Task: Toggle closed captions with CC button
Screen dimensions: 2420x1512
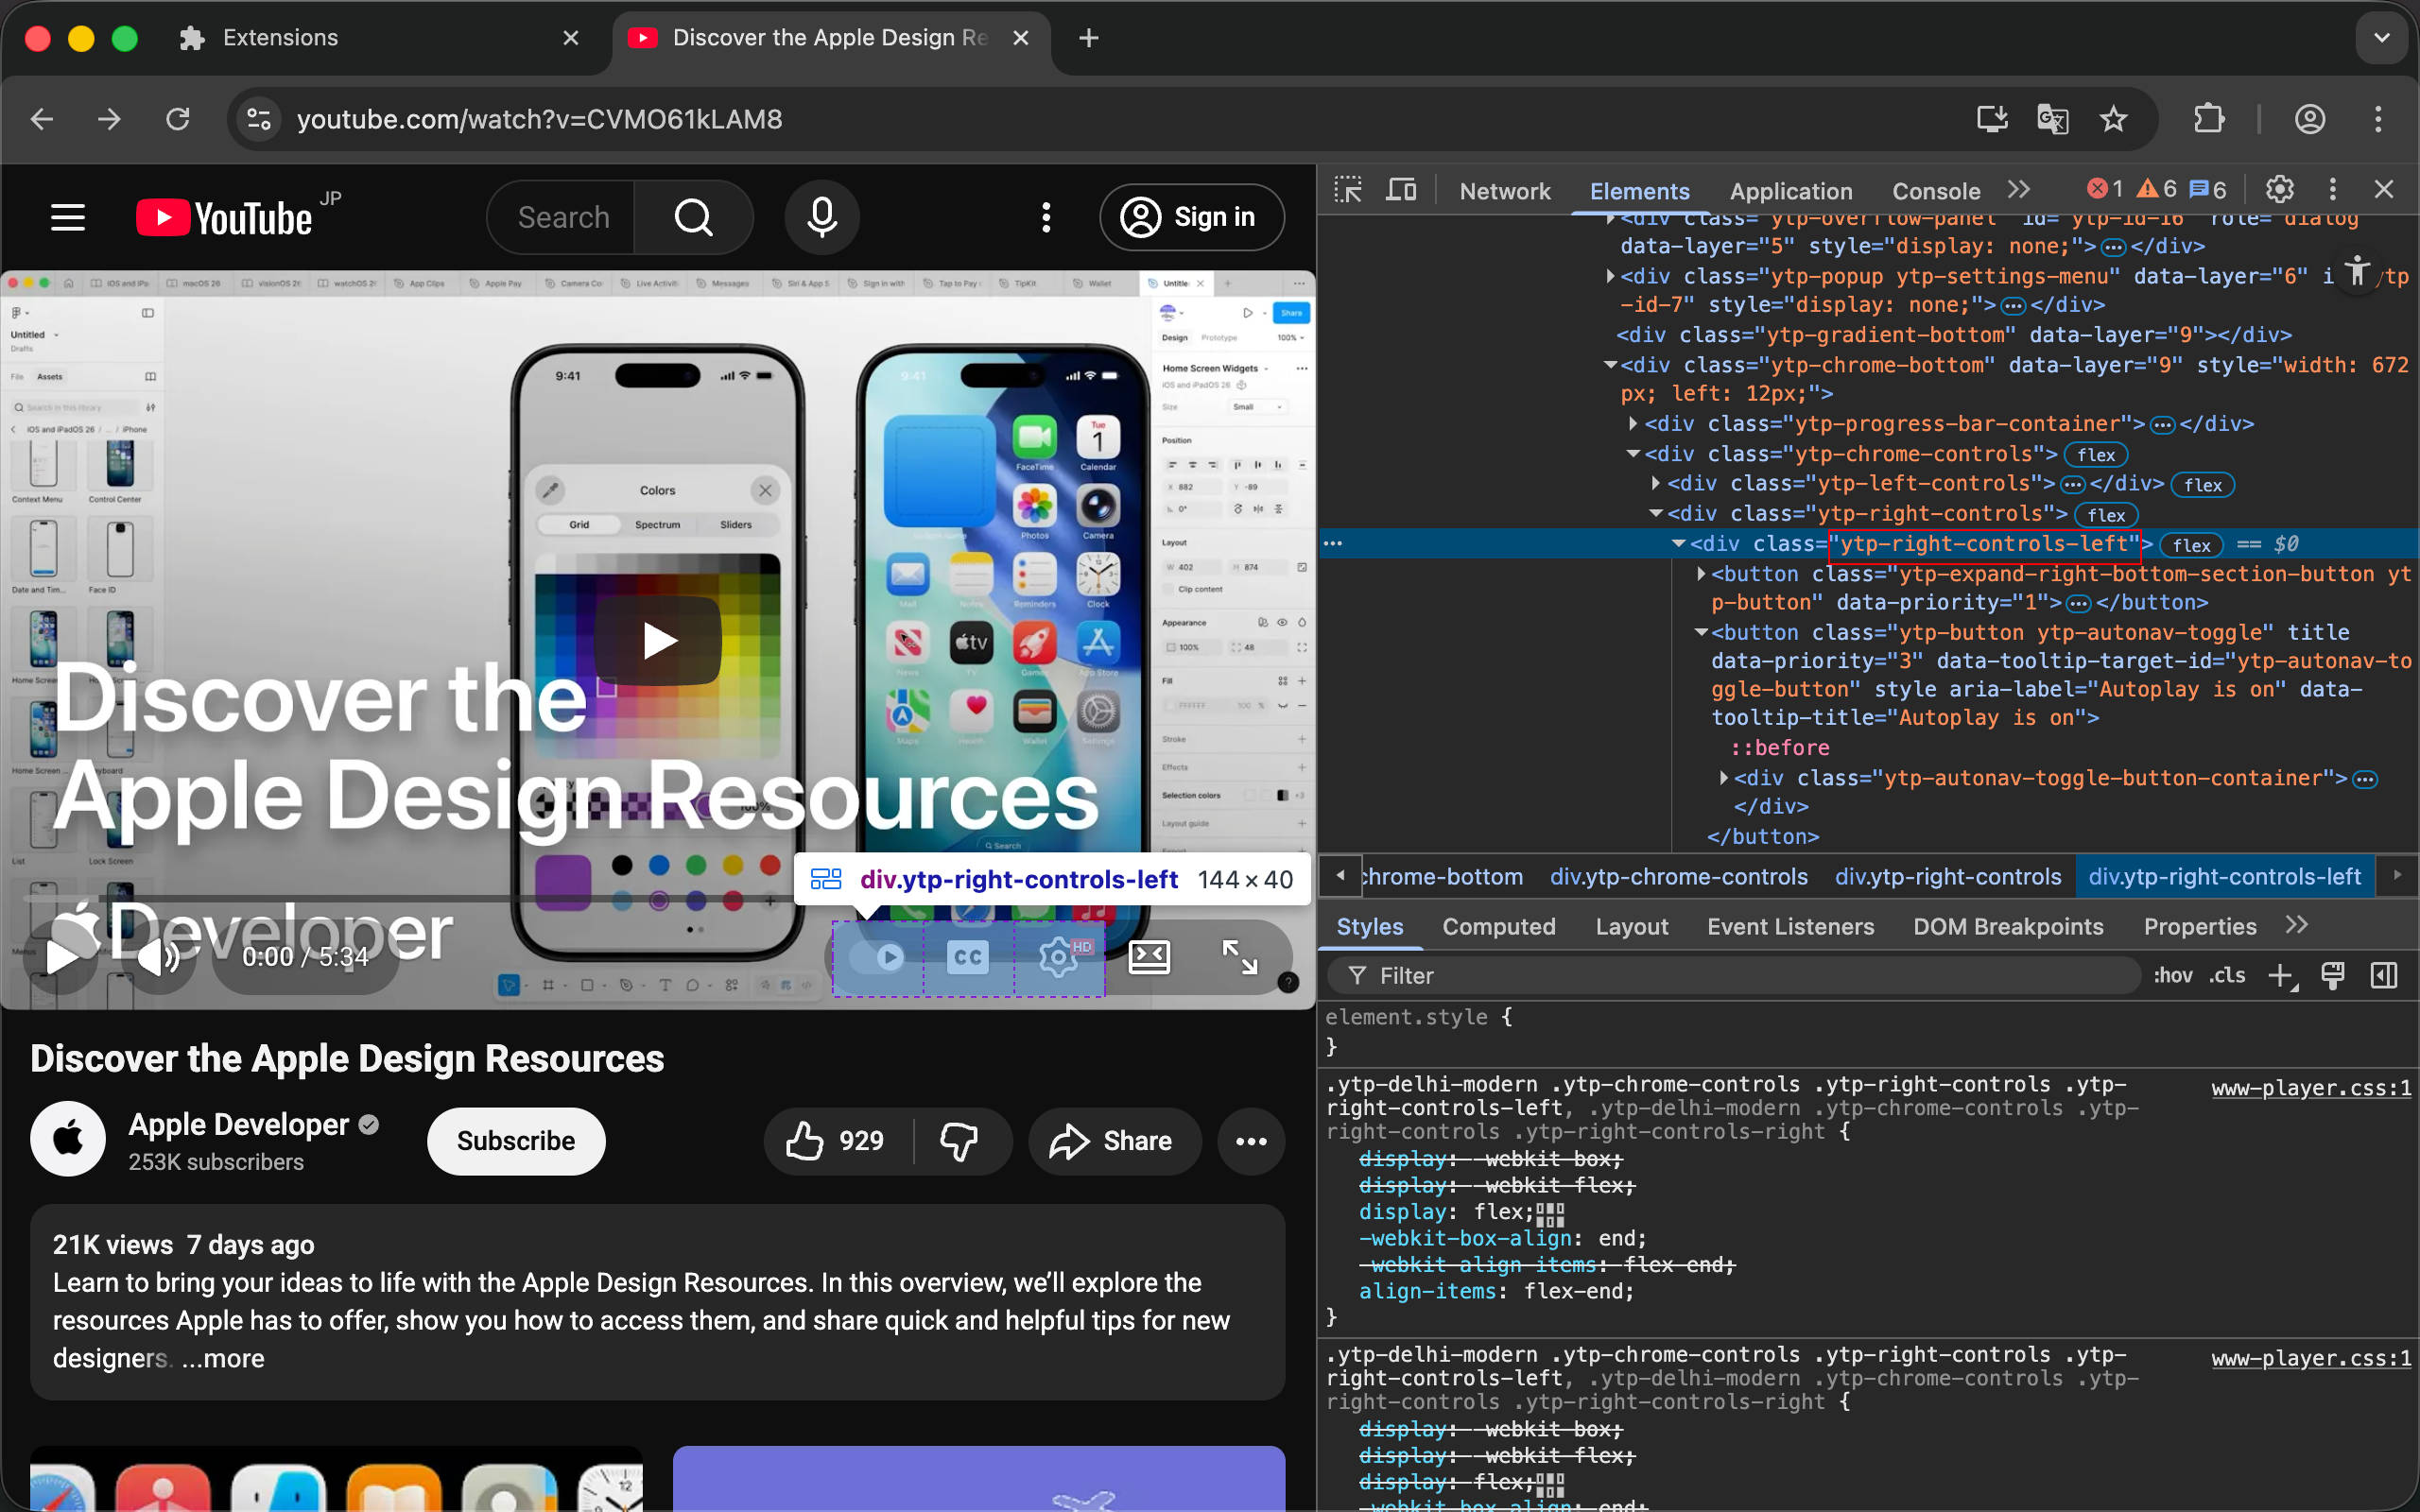Action: point(967,958)
